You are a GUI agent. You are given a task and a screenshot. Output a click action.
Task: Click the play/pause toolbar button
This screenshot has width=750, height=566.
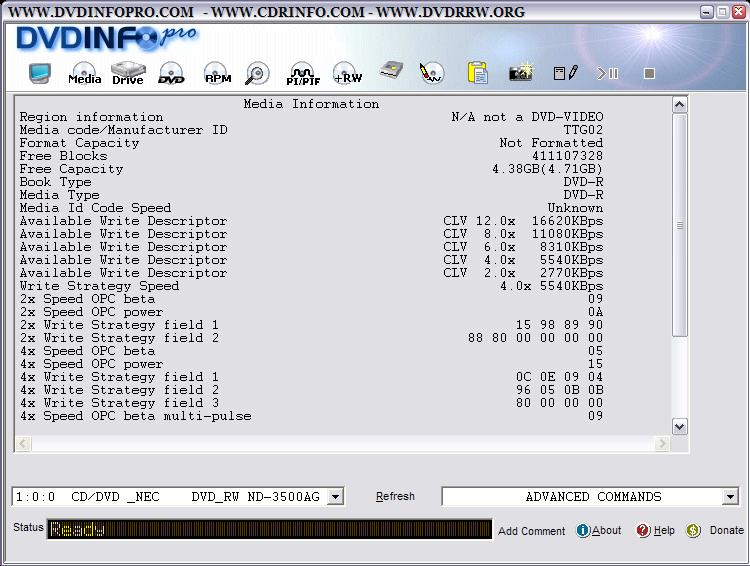pos(607,73)
